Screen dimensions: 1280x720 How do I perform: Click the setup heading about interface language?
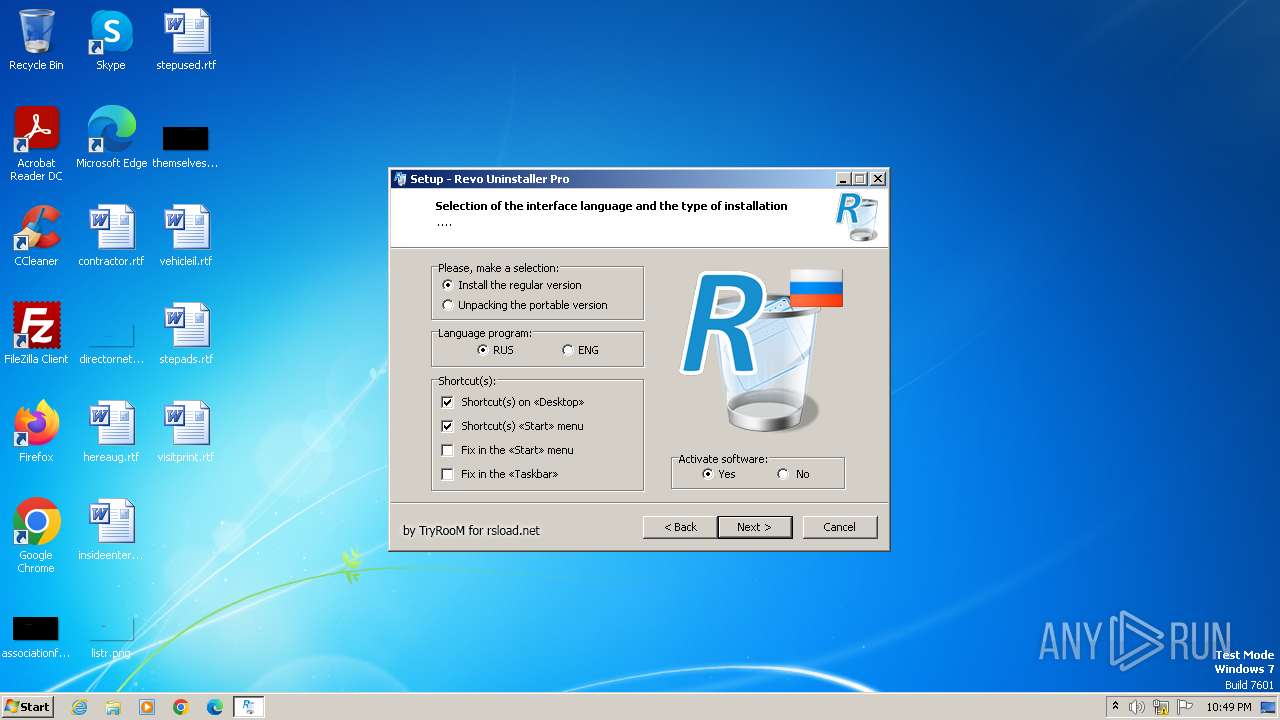pyautogui.click(x=611, y=206)
